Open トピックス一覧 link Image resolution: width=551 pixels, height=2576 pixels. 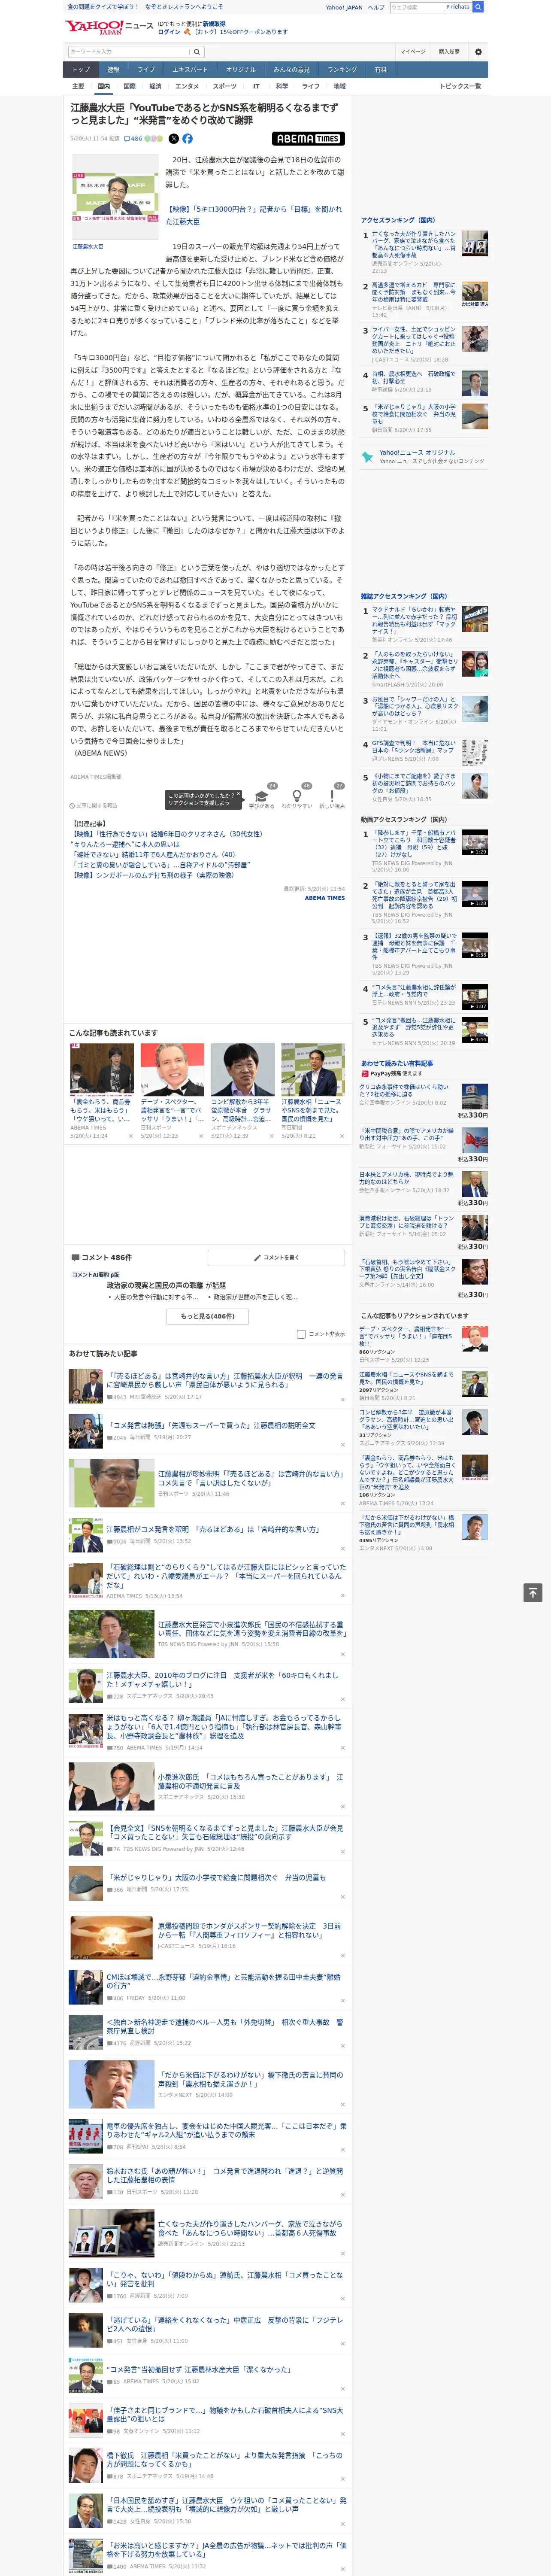(x=460, y=86)
